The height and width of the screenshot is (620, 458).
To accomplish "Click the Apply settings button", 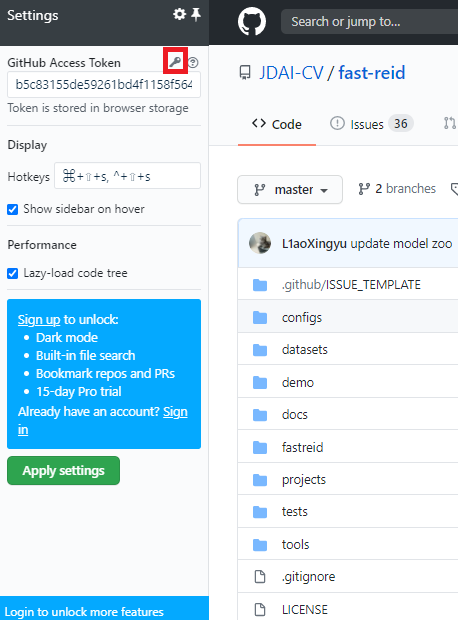I will pyautogui.click(x=63, y=471).
